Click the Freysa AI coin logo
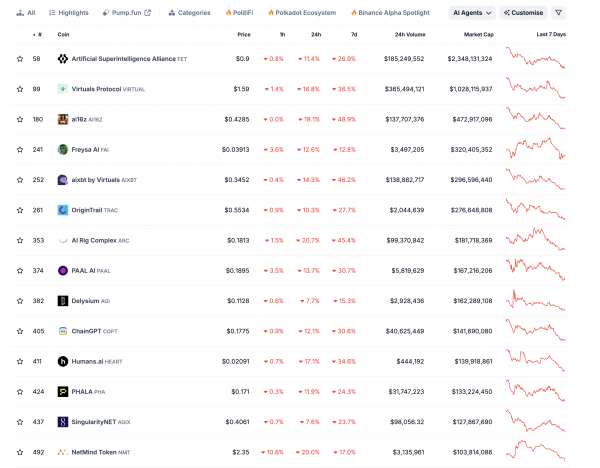The width and height of the screenshot is (600, 468). [x=63, y=150]
